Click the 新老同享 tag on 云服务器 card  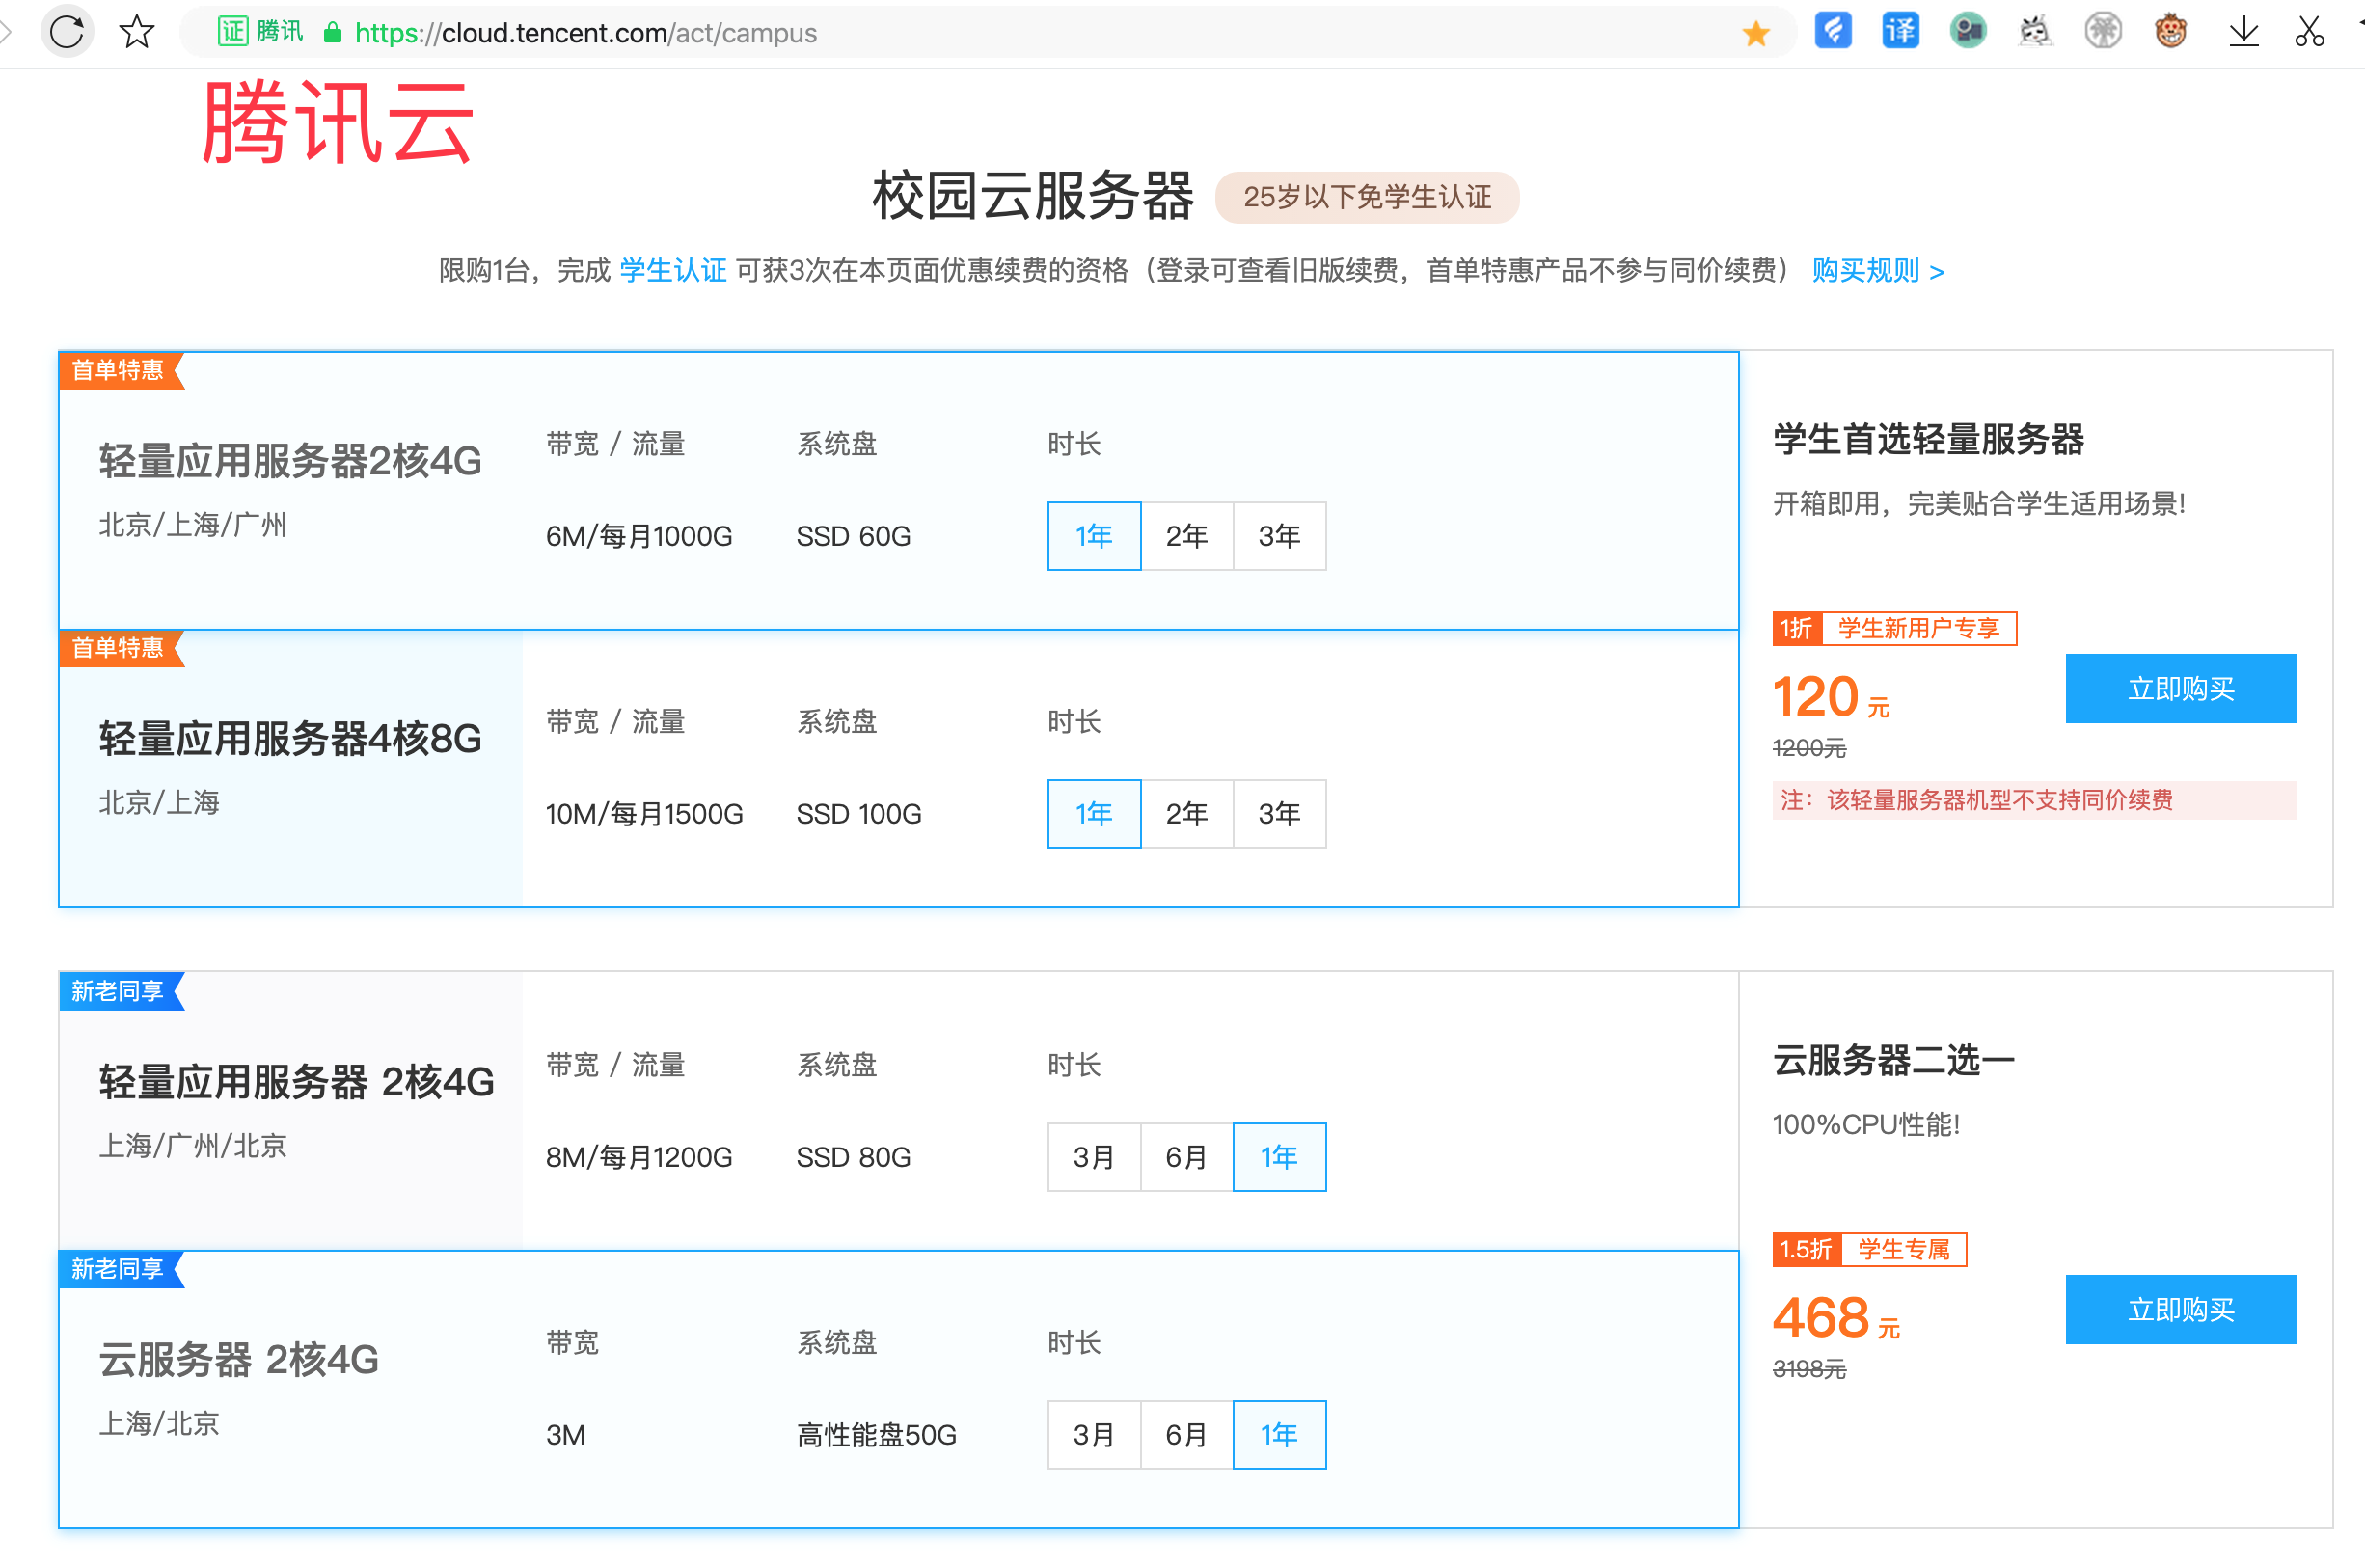pos(121,1269)
